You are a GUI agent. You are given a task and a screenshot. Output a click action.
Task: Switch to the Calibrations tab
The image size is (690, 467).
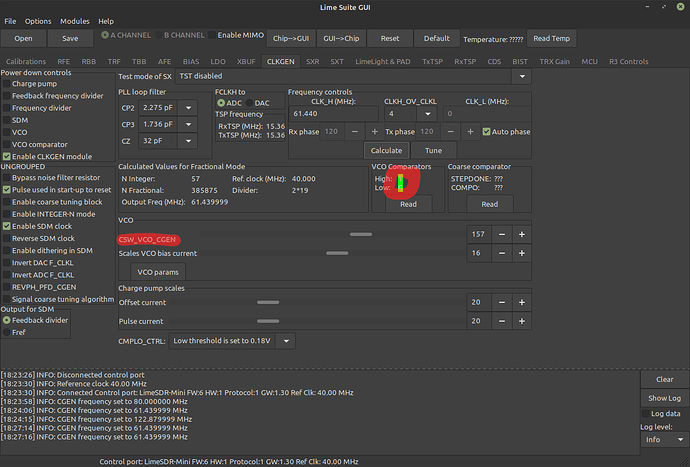(26, 62)
